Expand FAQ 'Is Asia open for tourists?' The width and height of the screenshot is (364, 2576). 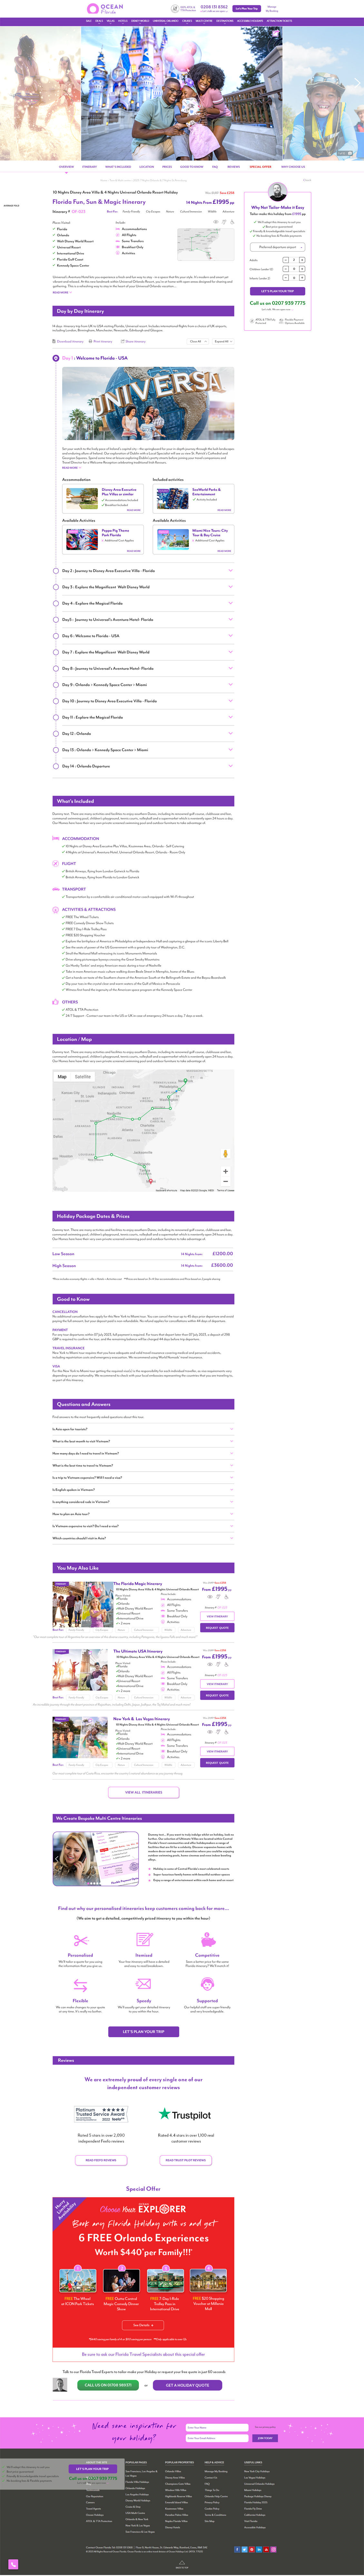tap(143, 1429)
